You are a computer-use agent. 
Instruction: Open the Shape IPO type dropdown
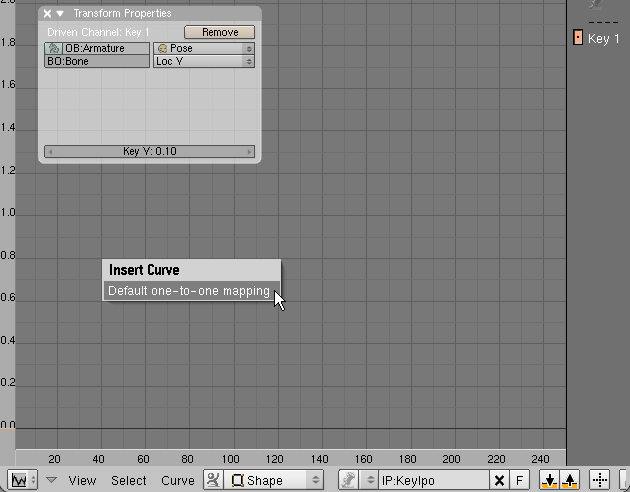click(x=274, y=480)
